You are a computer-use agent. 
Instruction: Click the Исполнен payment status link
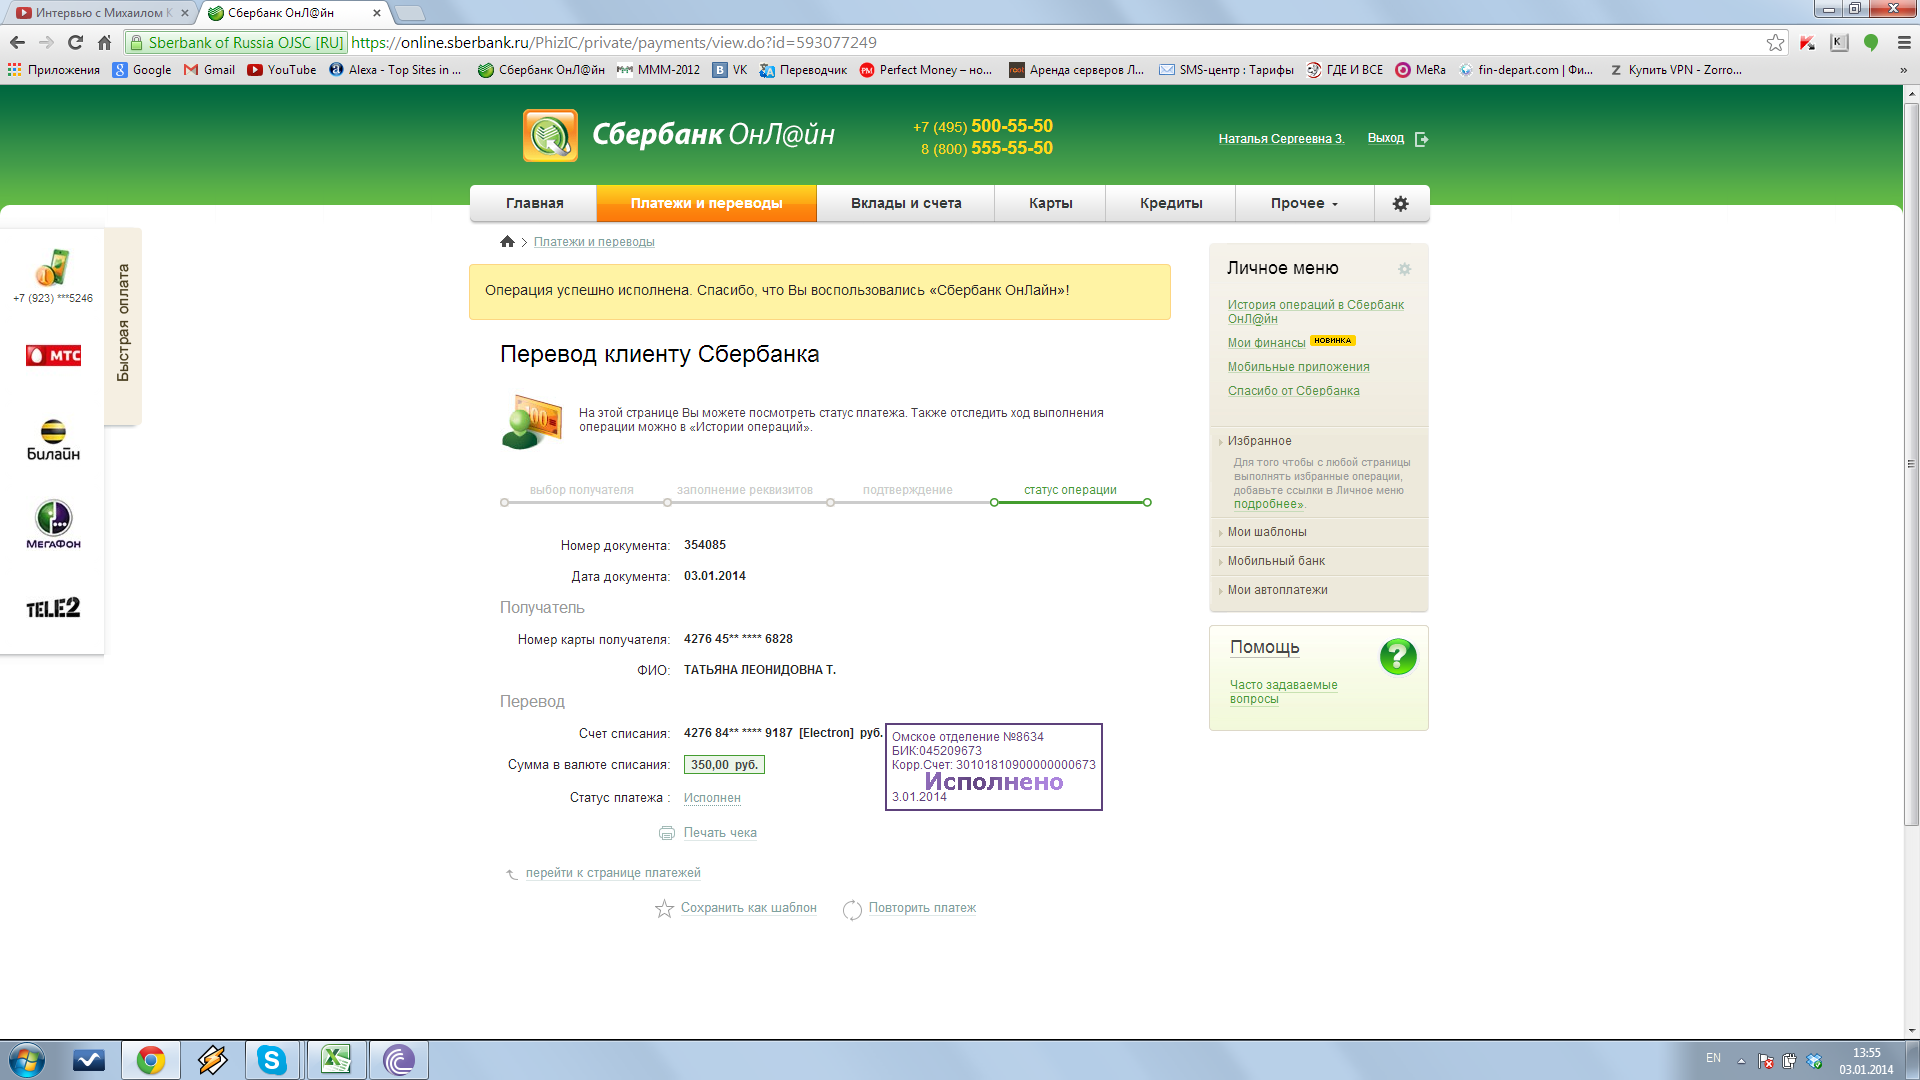point(712,798)
